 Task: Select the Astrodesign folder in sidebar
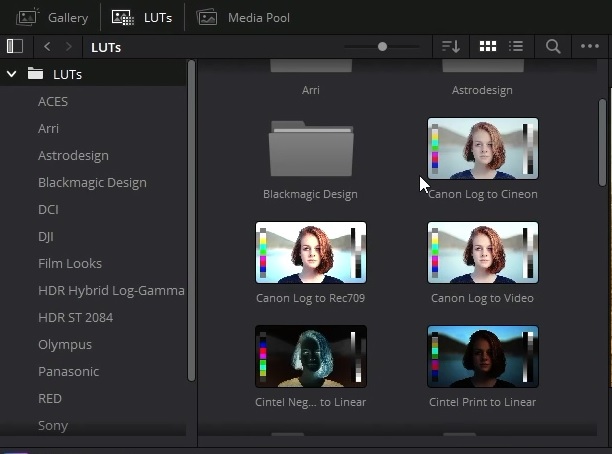(x=73, y=155)
